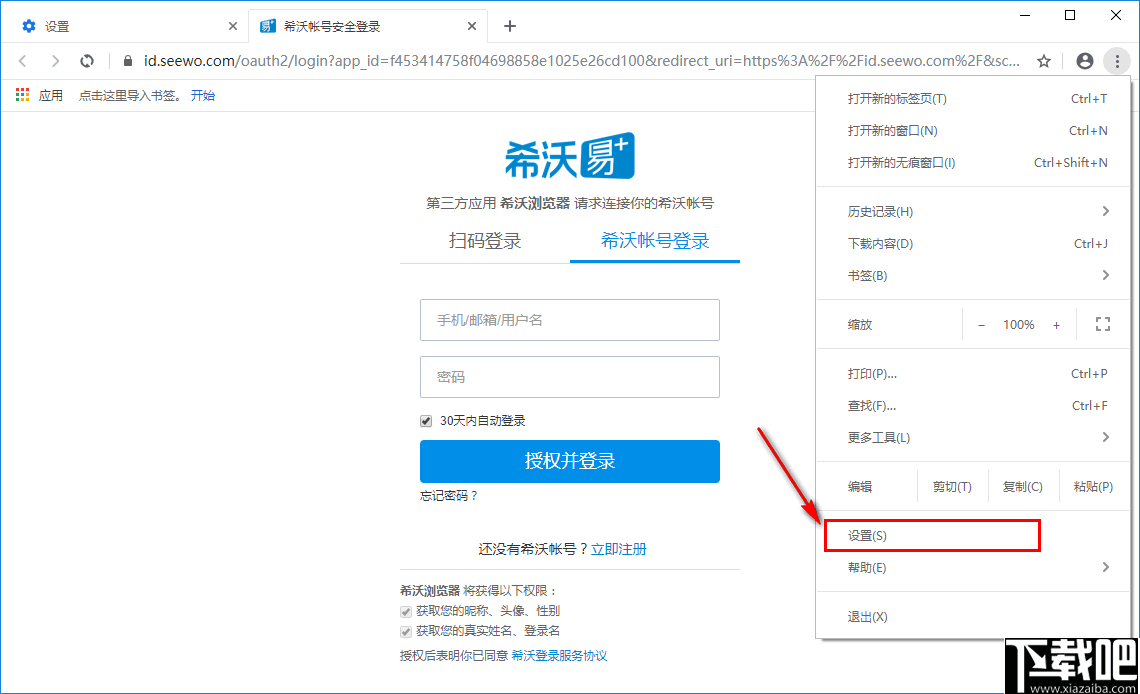The image size is (1140, 694).
Task: Expand the 更多工具(L) submenu
Action: [x=974, y=437]
